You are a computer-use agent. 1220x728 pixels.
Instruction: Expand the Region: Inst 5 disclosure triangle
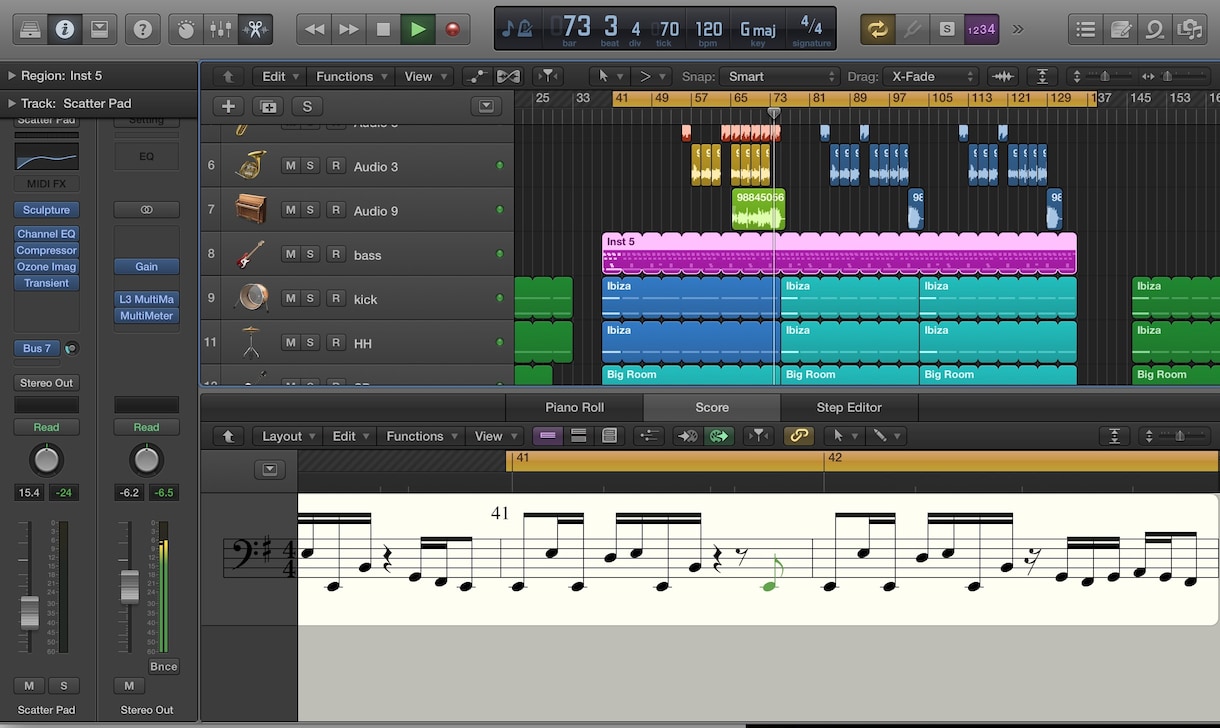[12, 75]
